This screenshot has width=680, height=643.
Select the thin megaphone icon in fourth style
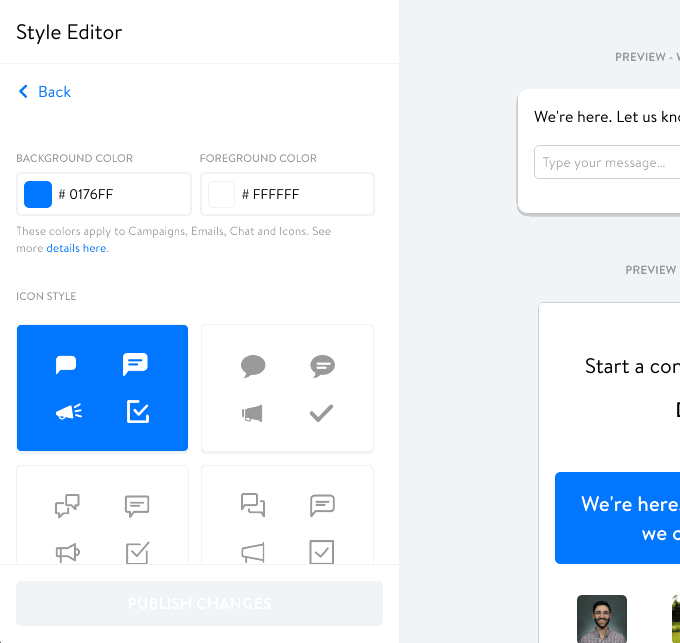(x=253, y=552)
